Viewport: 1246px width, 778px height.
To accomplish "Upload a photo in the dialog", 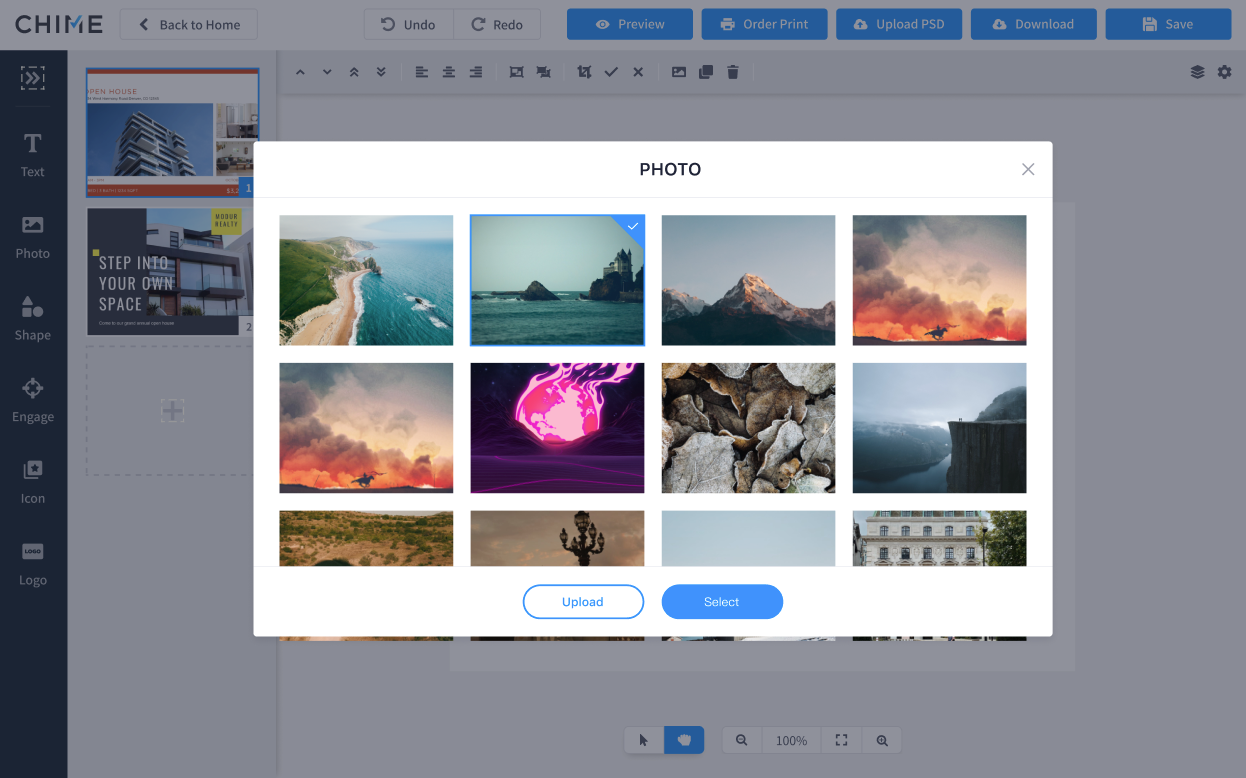I will [583, 602].
